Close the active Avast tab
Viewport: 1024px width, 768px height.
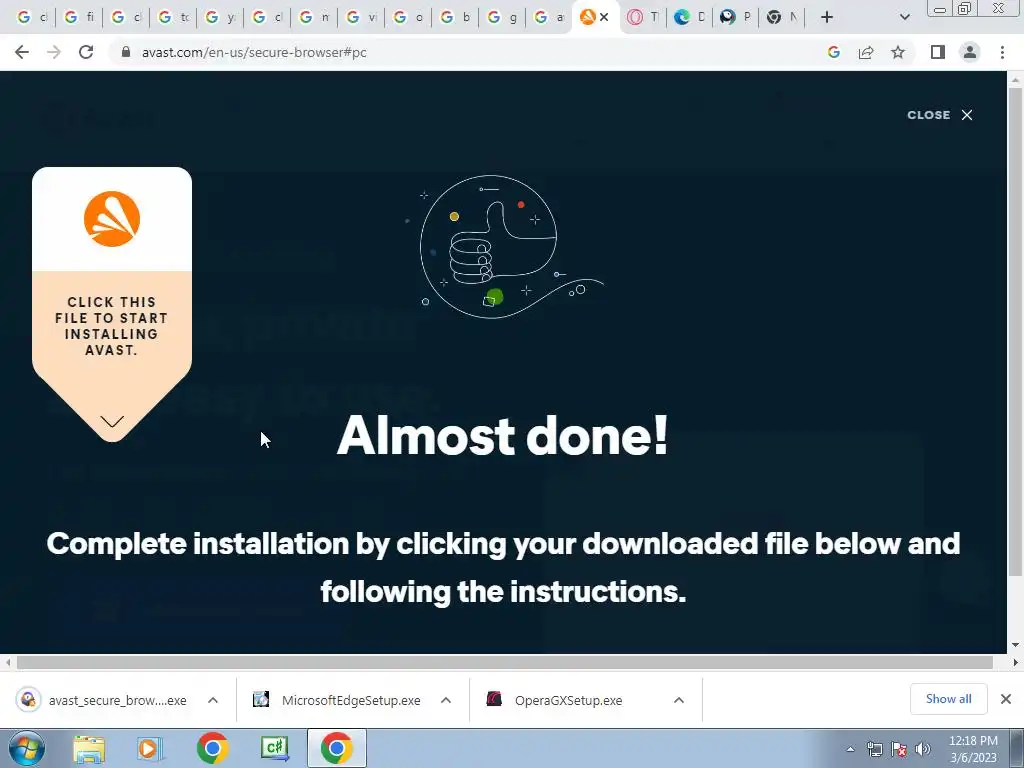(x=604, y=17)
